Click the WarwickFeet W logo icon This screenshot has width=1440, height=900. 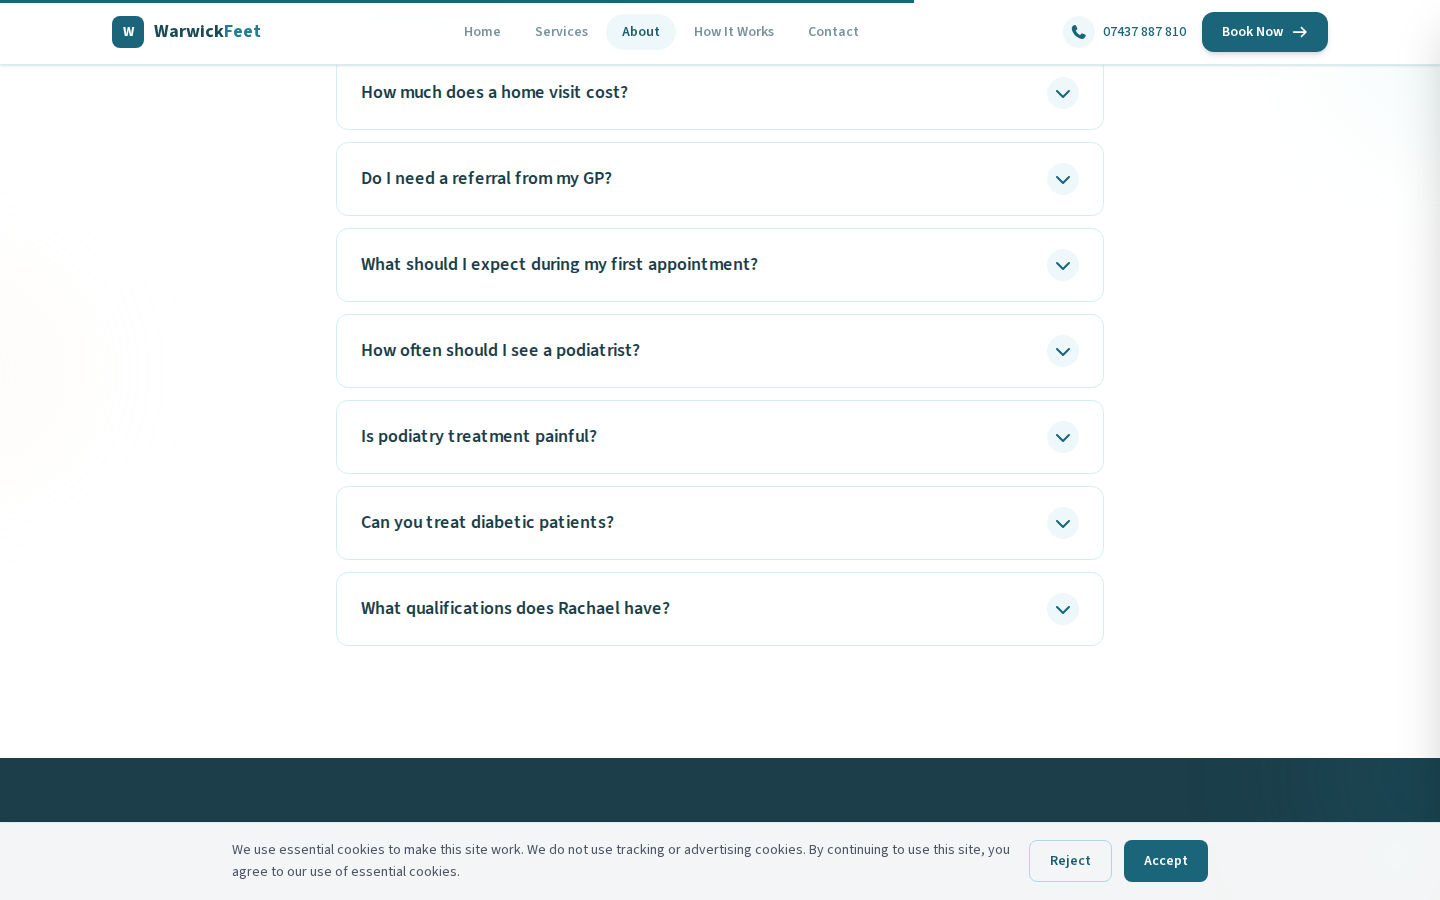point(128,32)
